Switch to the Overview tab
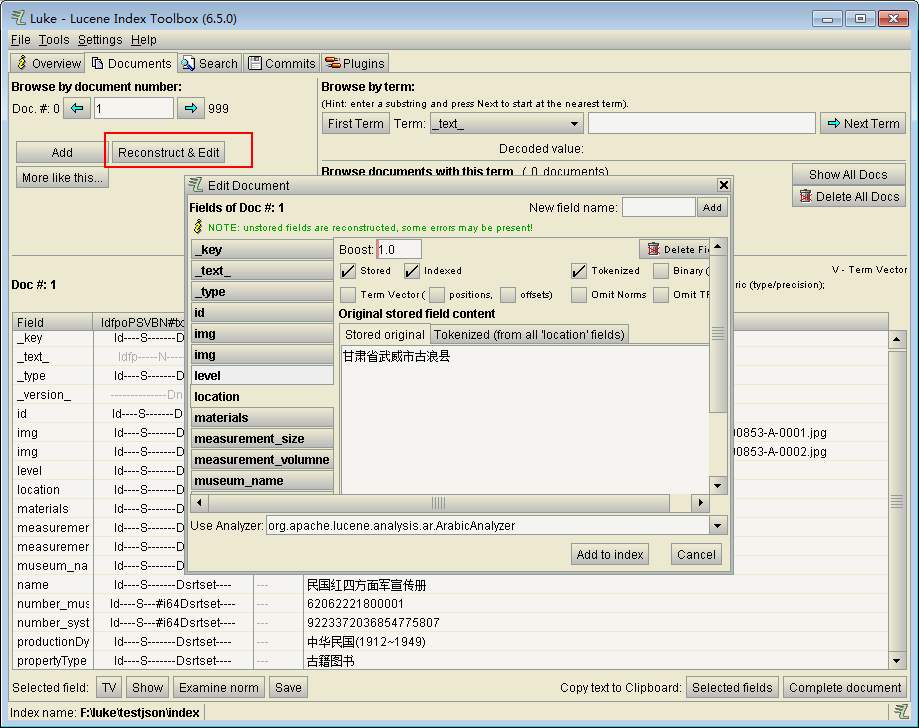919x728 pixels. (48, 63)
